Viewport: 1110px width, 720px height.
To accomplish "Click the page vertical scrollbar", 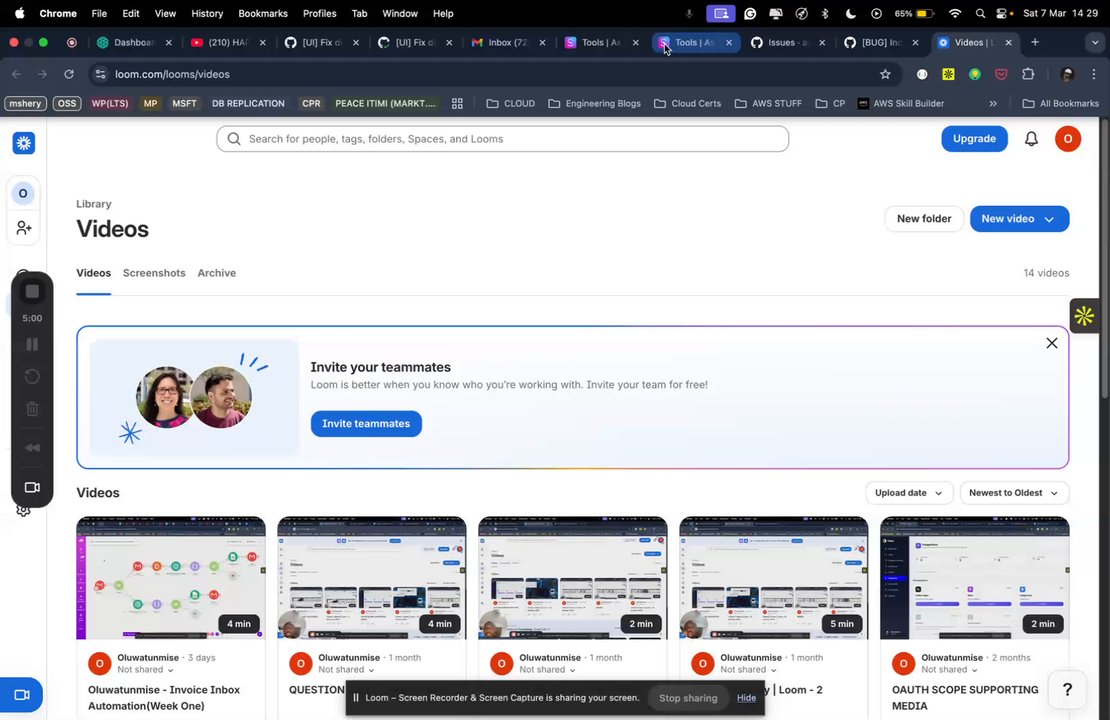I will (1105, 258).
